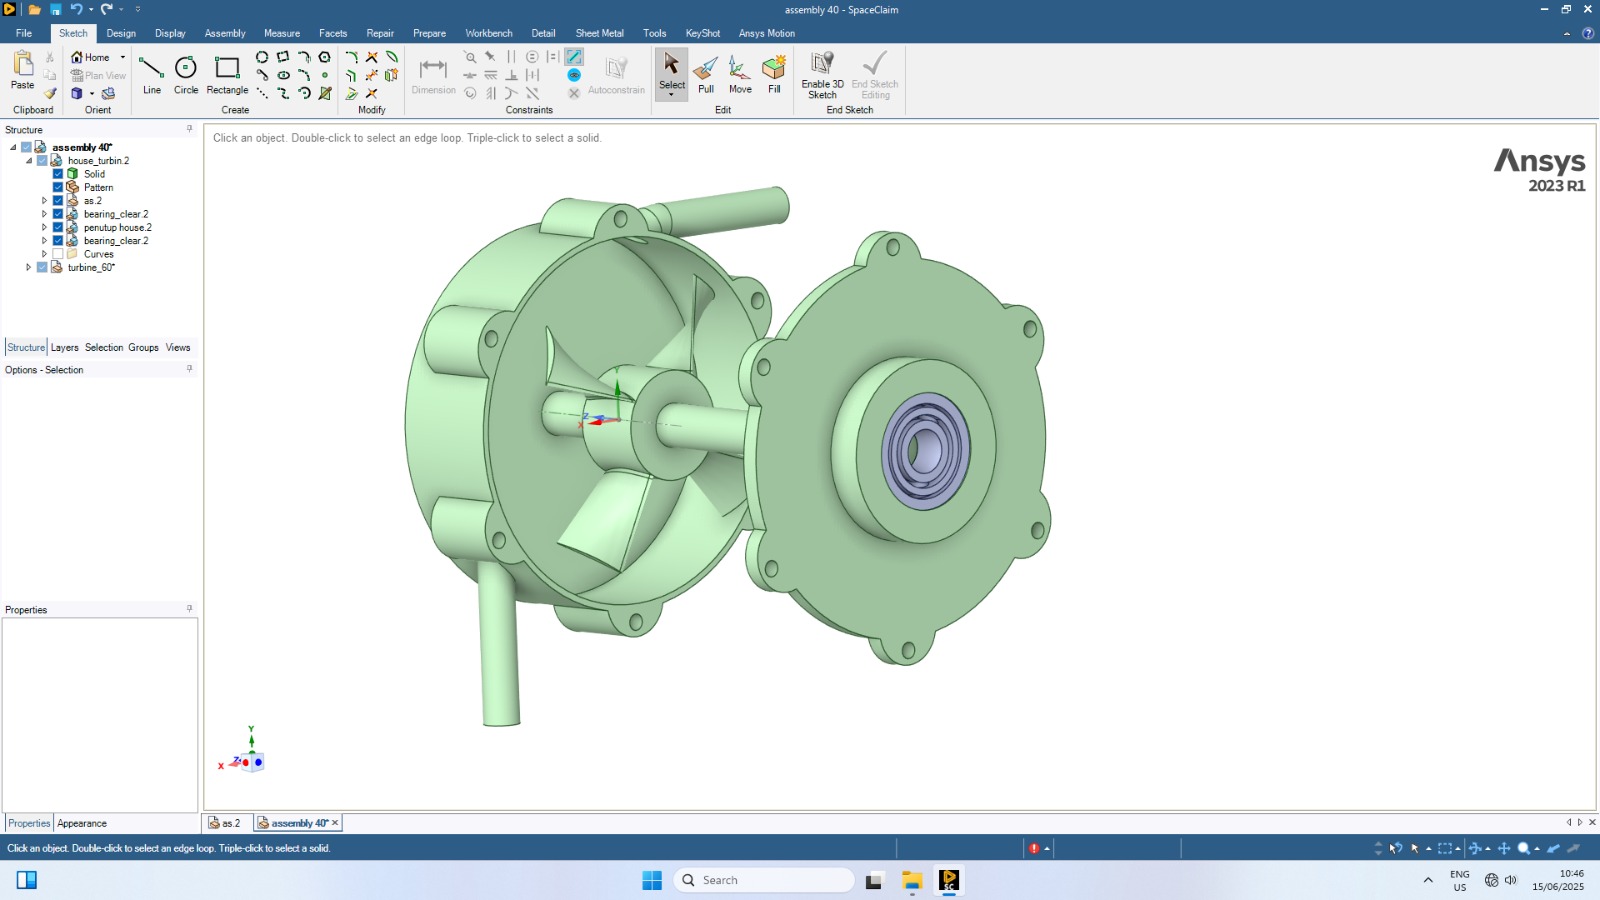The width and height of the screenshot is (1600, 900).
Task: Open the Design ribbon tab
Action: tap(121, 33)
